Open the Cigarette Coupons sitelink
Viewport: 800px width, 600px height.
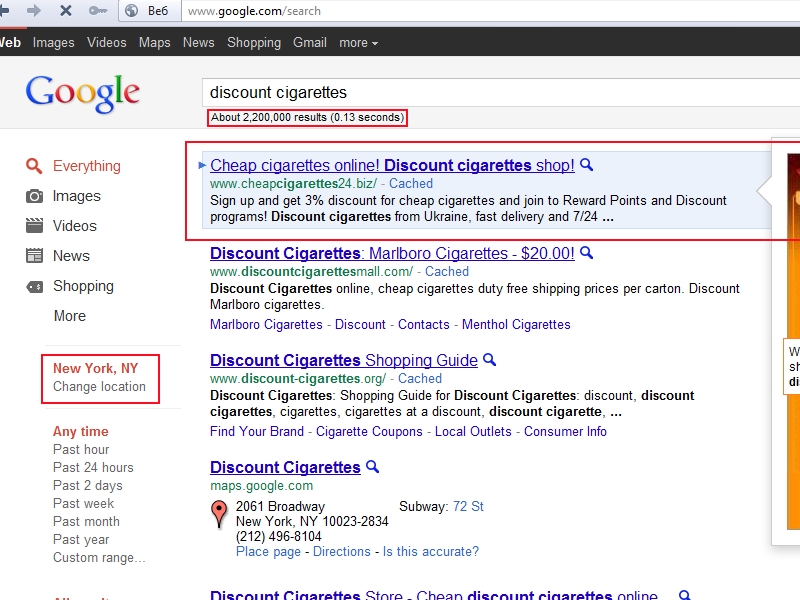coord(369,432)
